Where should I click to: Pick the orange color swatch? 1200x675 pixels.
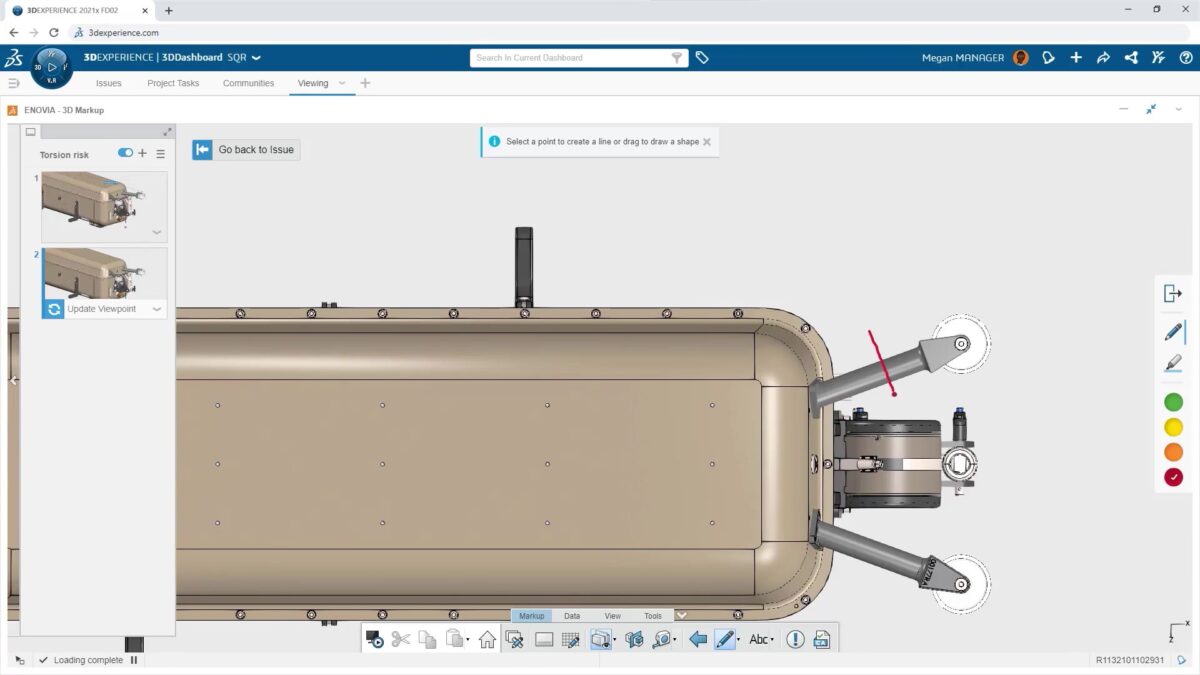(x=1173, y=452)
